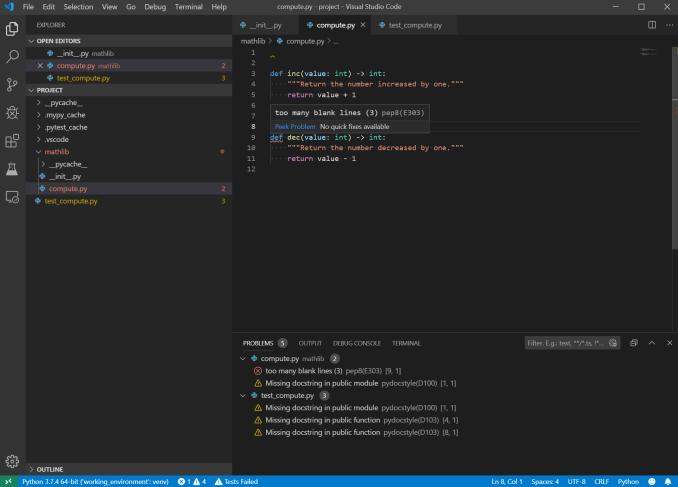Select Missing docstring in public module under compute.py
The height and width of the screenshot is (487, 678).
[x=322, y=383]
